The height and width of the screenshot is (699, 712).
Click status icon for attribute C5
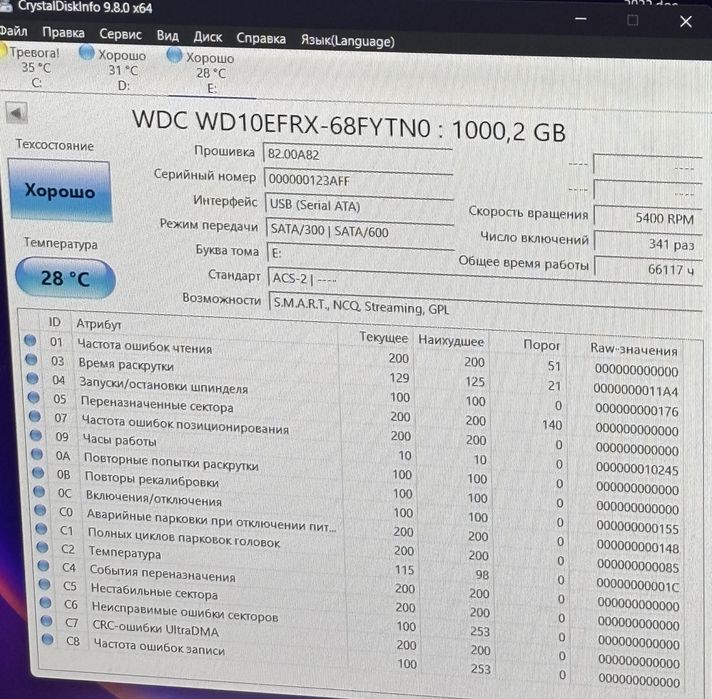click(44, 584)
